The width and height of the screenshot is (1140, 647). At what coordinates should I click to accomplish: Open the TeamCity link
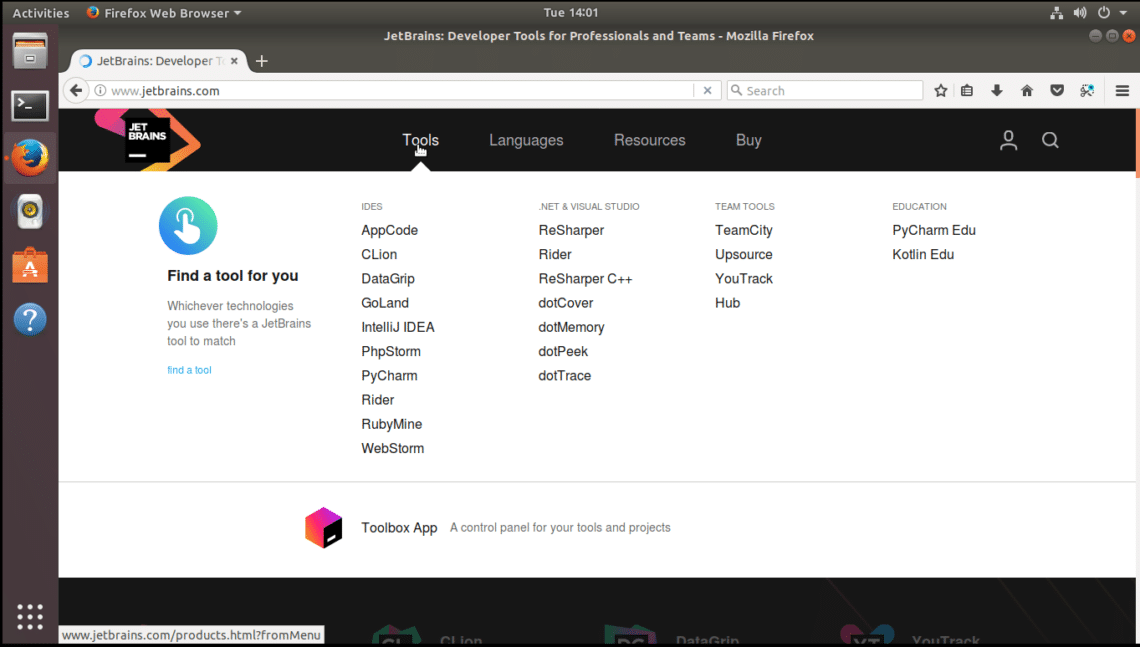pyautogui.click(x=744, y=230)
